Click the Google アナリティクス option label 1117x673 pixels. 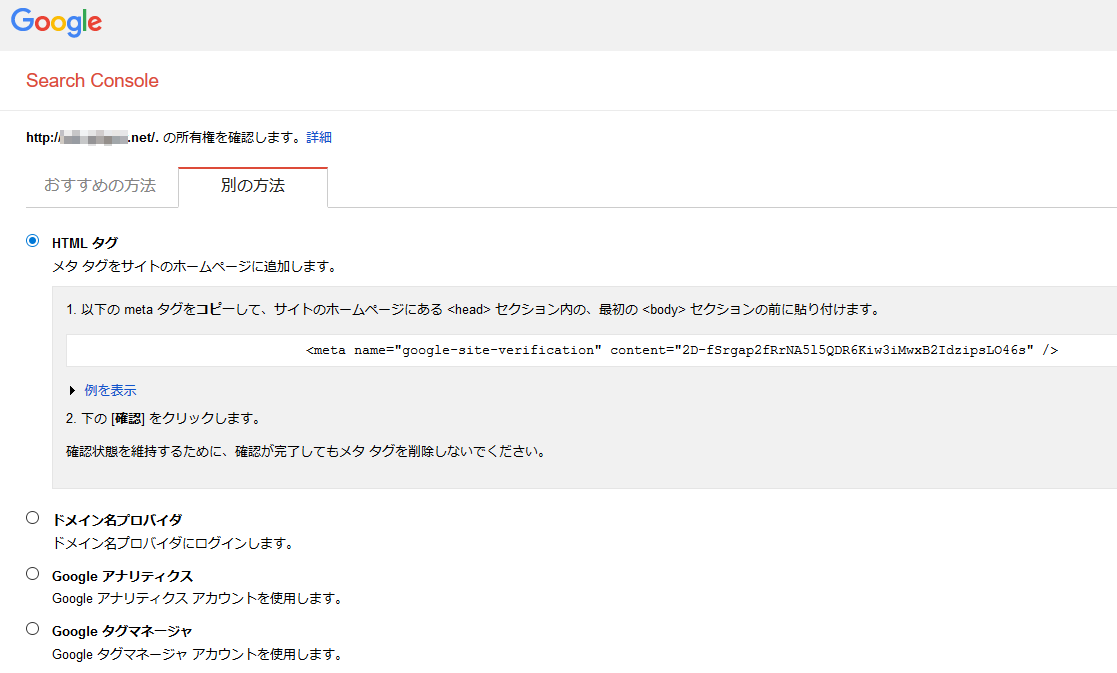tap(122, 576)
